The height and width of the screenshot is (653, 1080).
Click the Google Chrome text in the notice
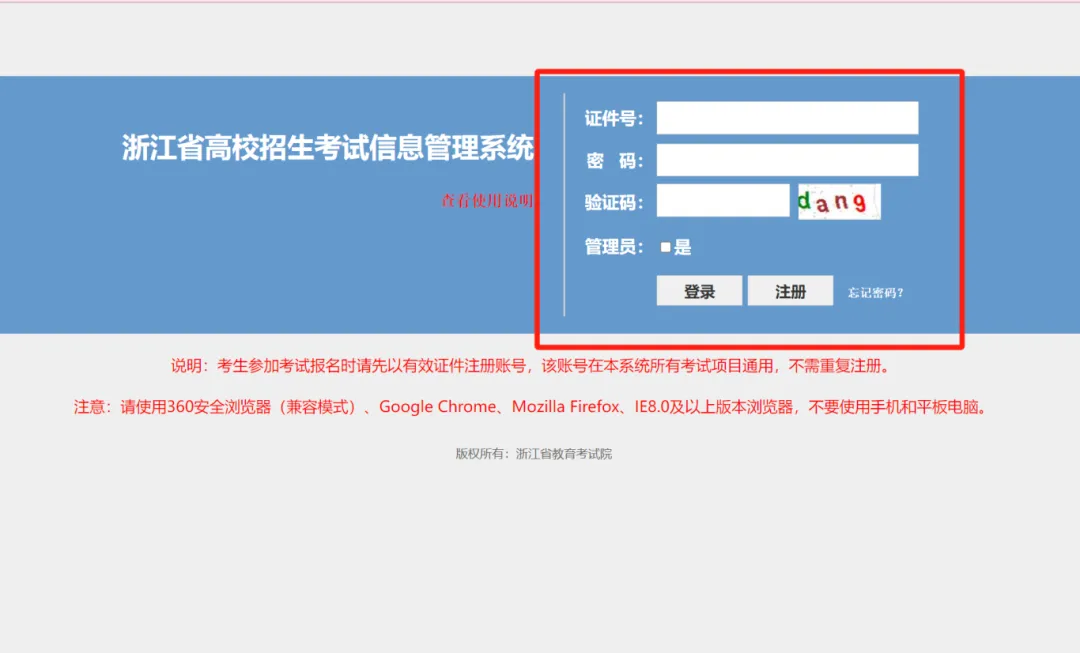coord(437,407)
